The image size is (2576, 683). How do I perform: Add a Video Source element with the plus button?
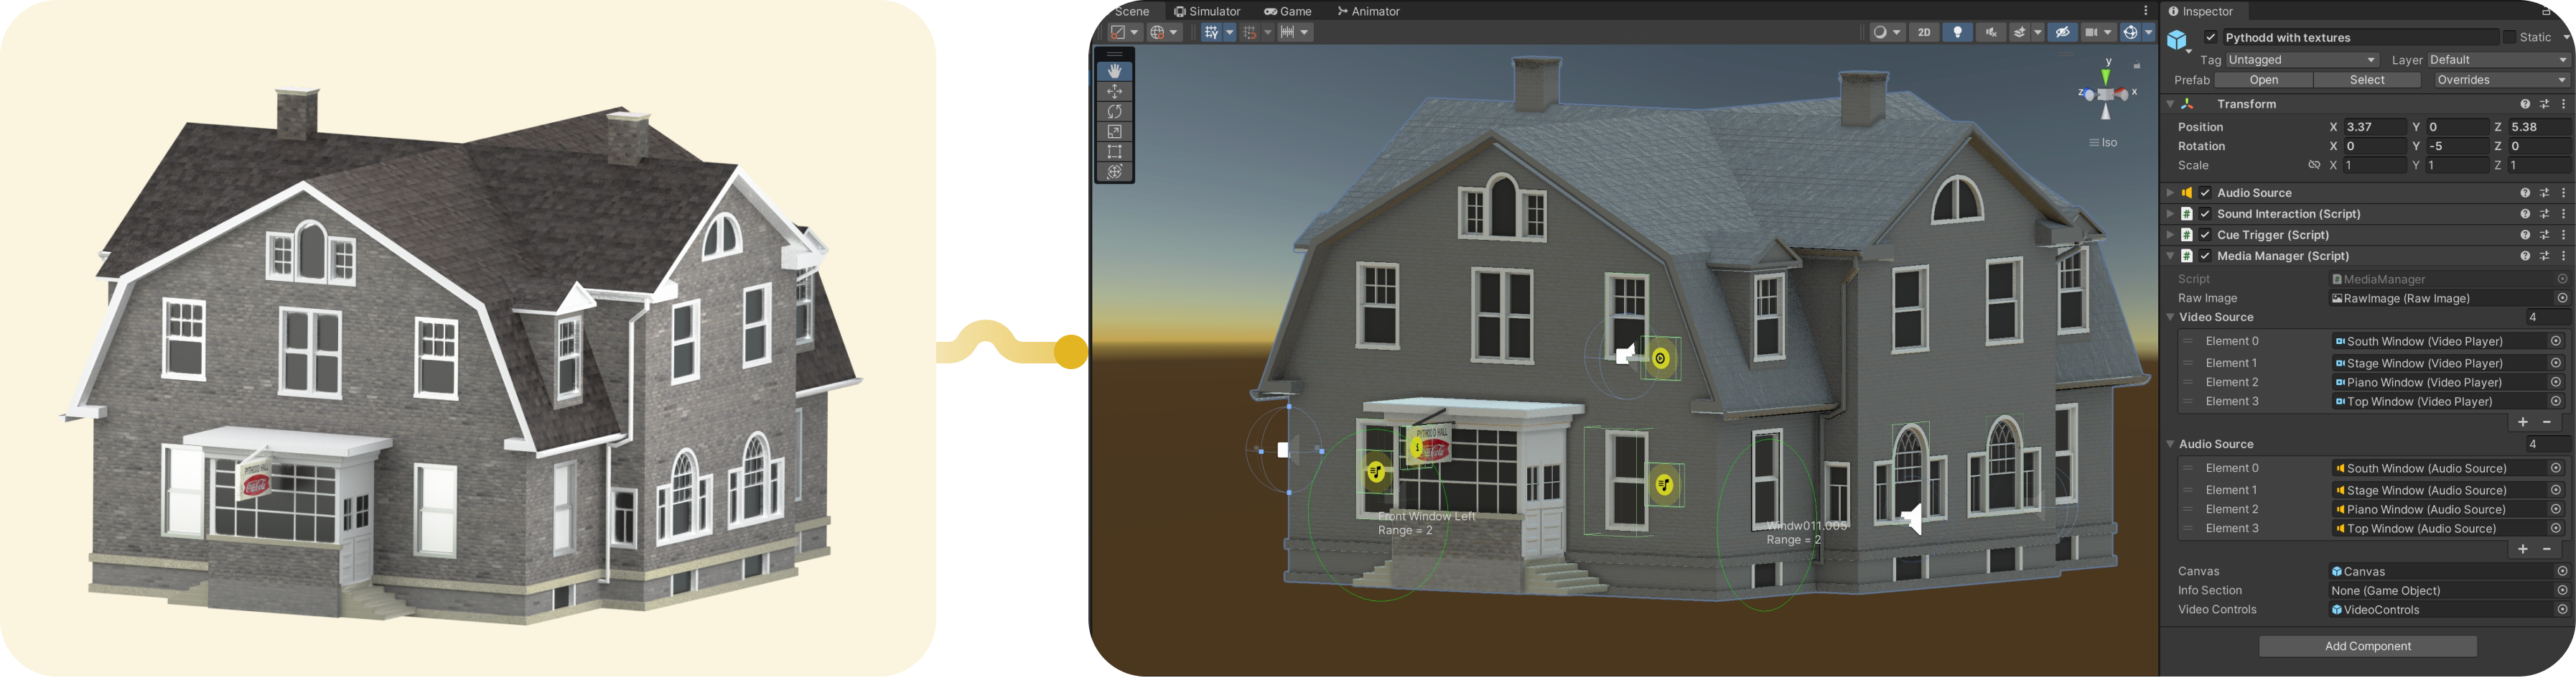pyautogui.click(x=2522, y=421)
